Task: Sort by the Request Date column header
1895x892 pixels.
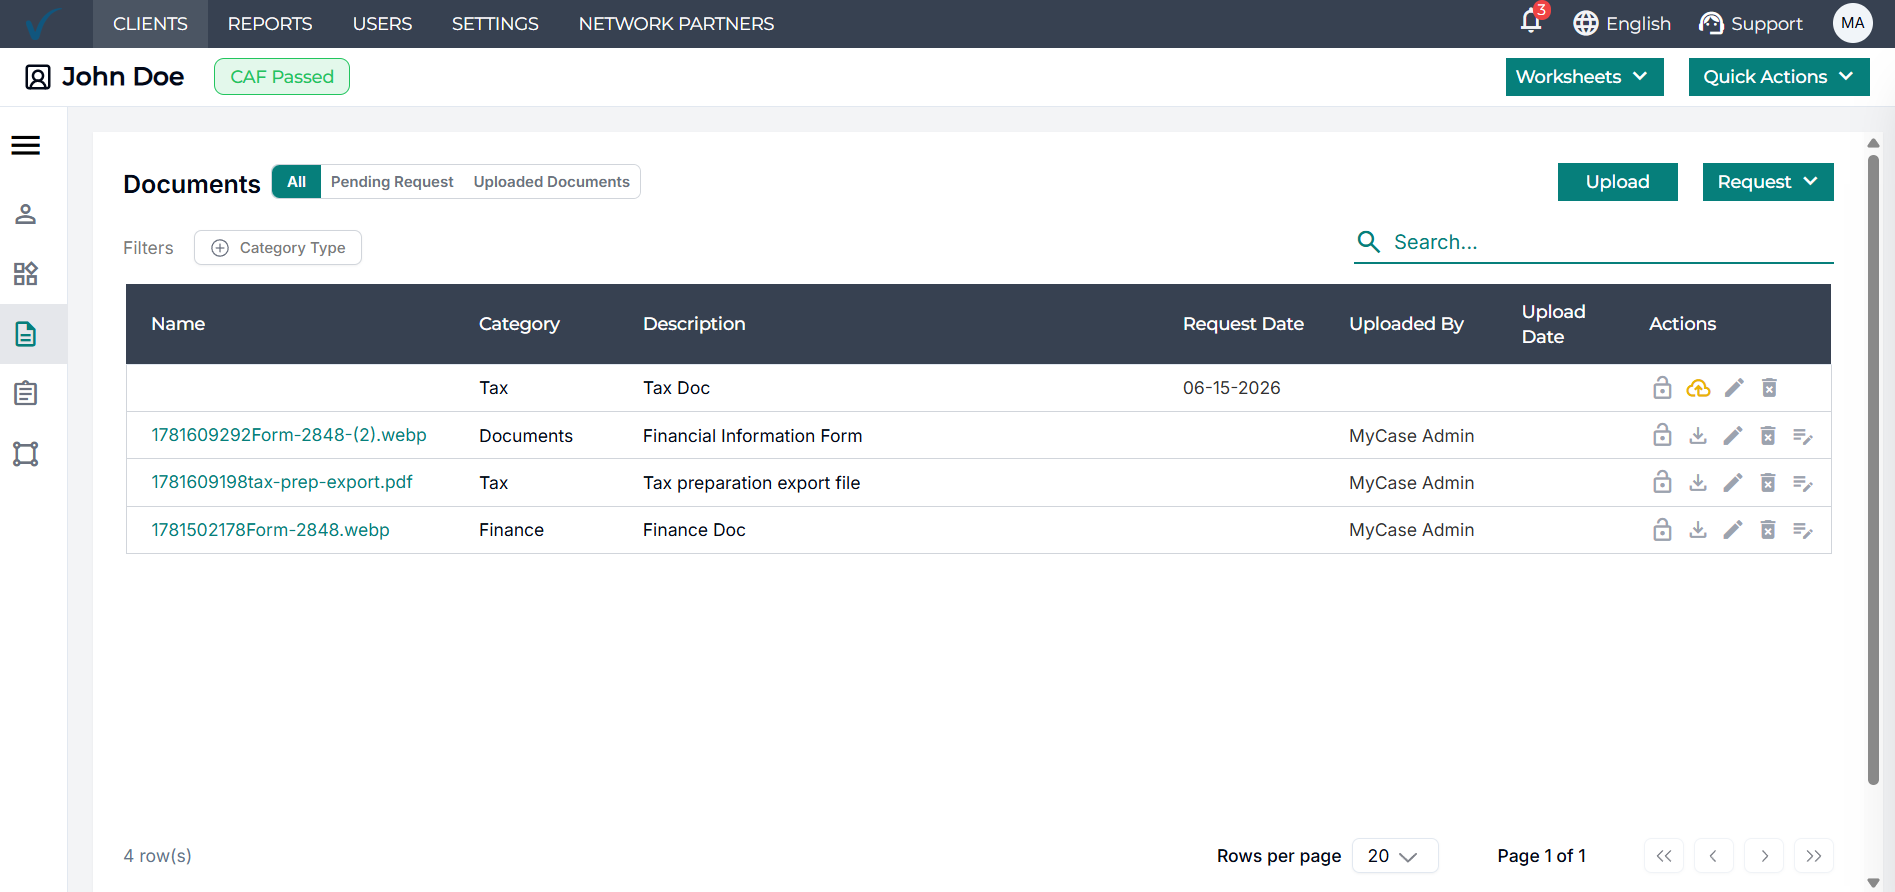Action: coord(1243,324)
